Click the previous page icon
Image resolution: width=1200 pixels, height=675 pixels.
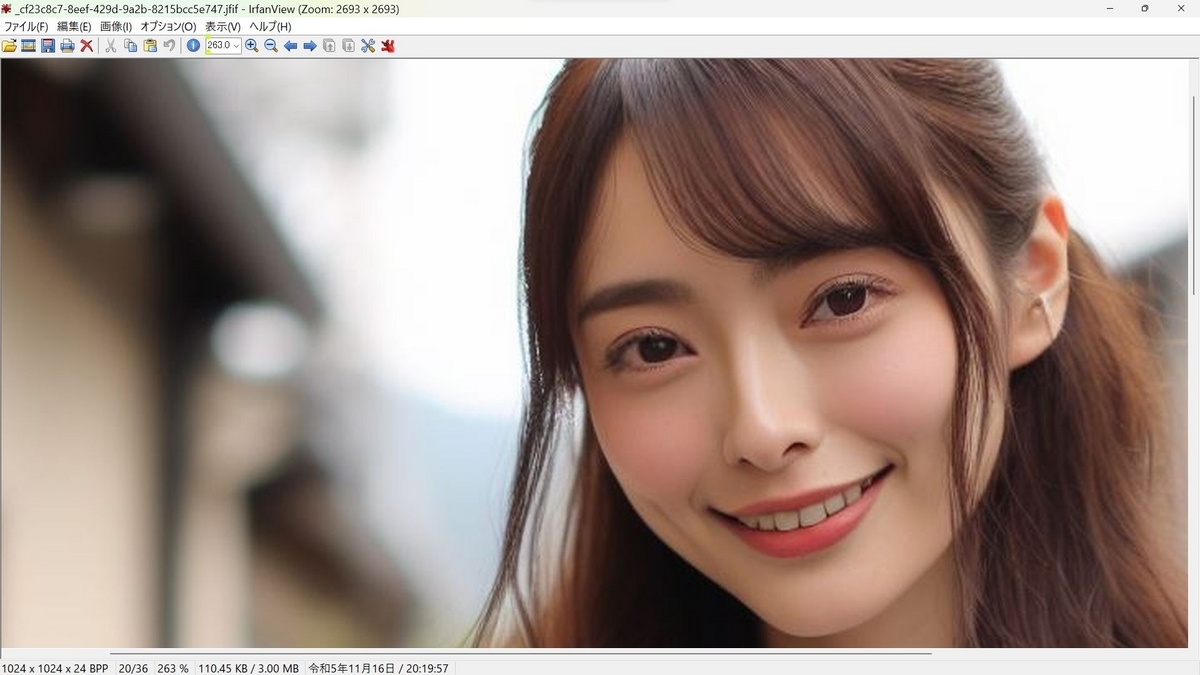tap(329, 46)
